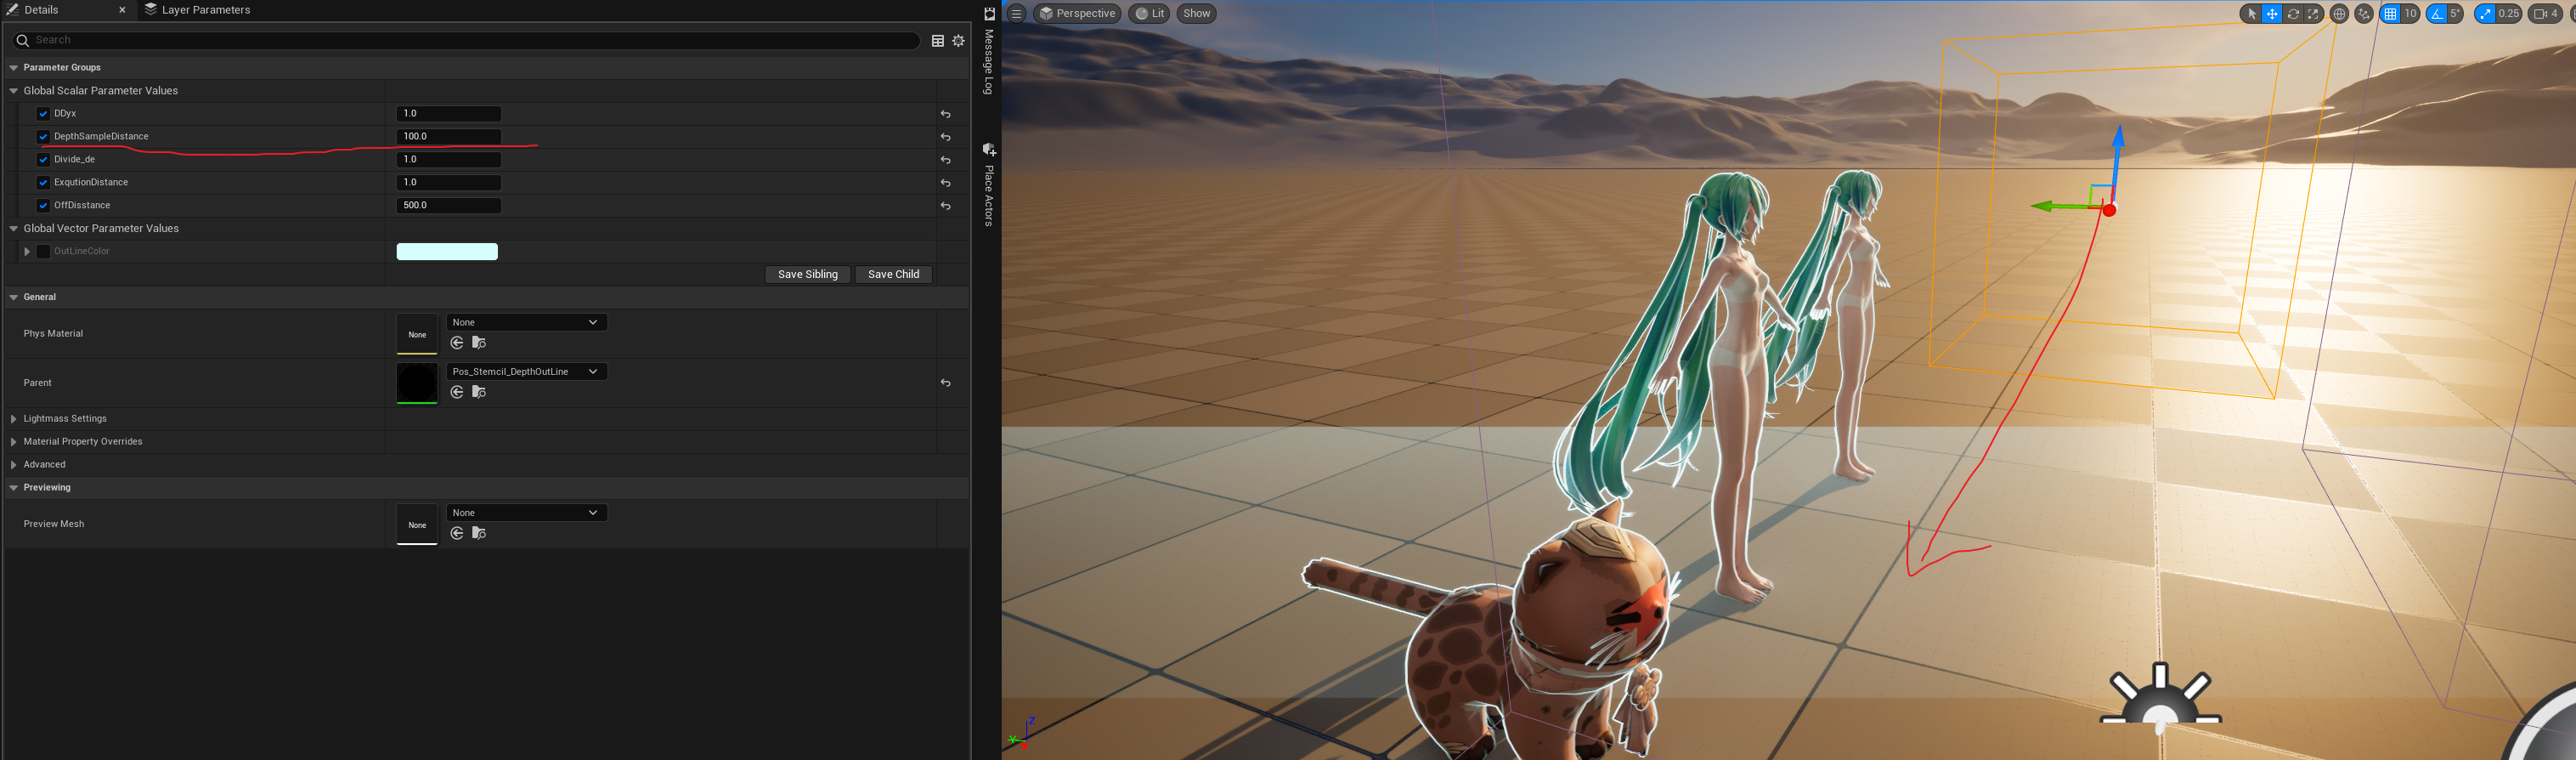Expand the Lightmass Settings section
2576x760 pixels.
click(14, 419)
